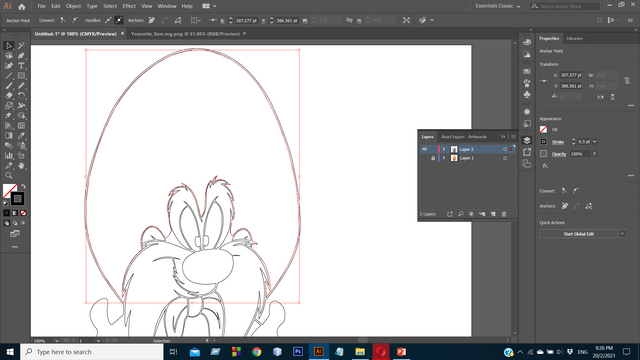This screenshot has height=360, width=640.
Task: Open the Asset Export tab
Action: pyautogui.click(x=453, y=137)
